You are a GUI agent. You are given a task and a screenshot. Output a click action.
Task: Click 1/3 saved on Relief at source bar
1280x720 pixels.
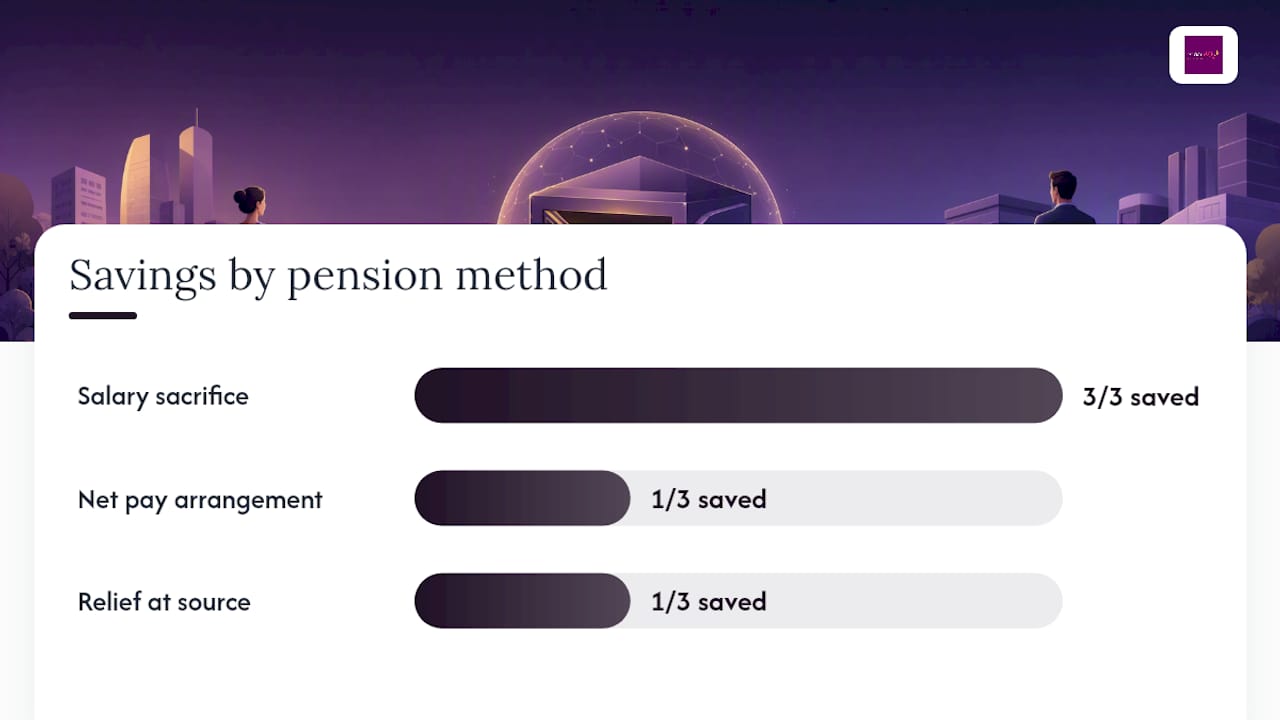(709, 602)
